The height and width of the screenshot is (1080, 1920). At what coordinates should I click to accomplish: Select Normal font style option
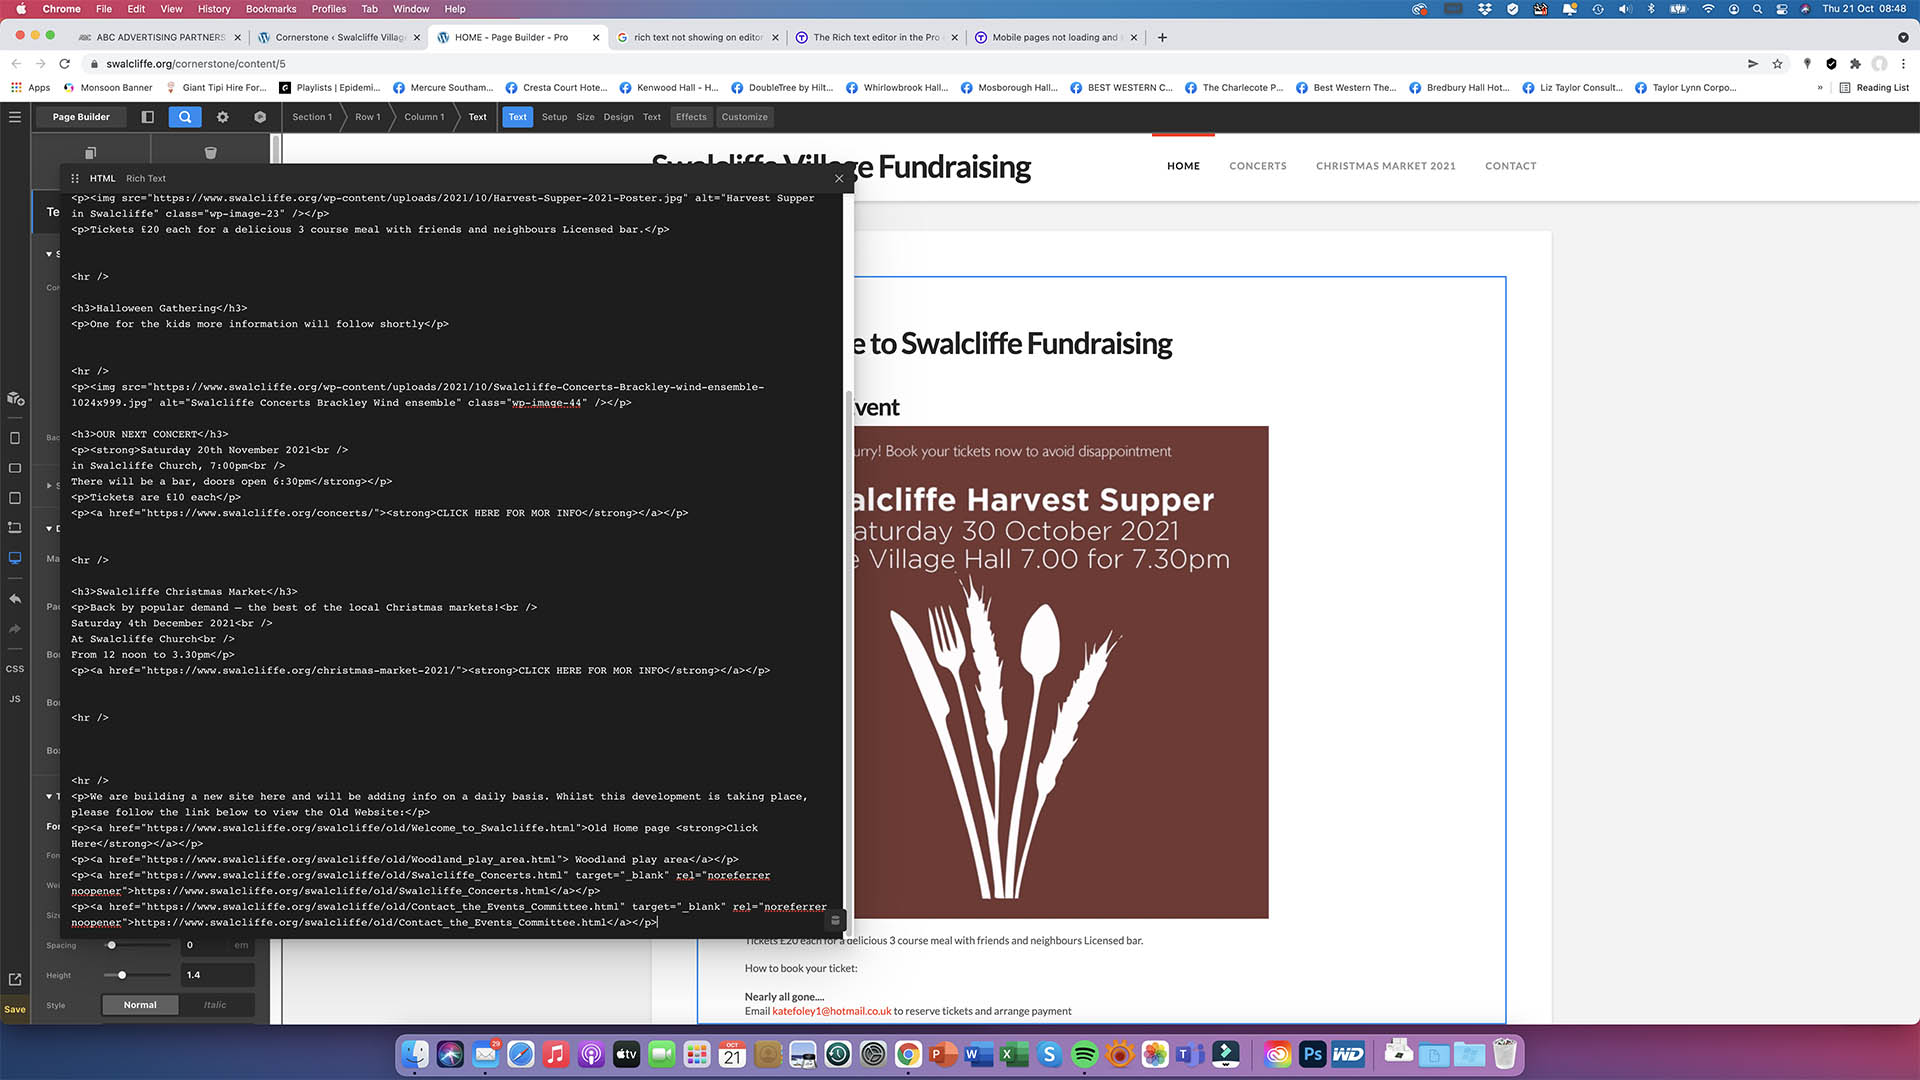(140, 1005)
